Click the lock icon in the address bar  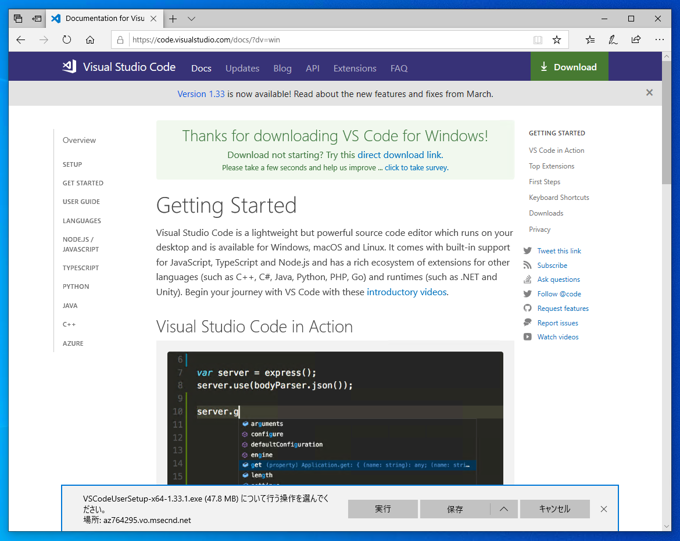(121, 40)
